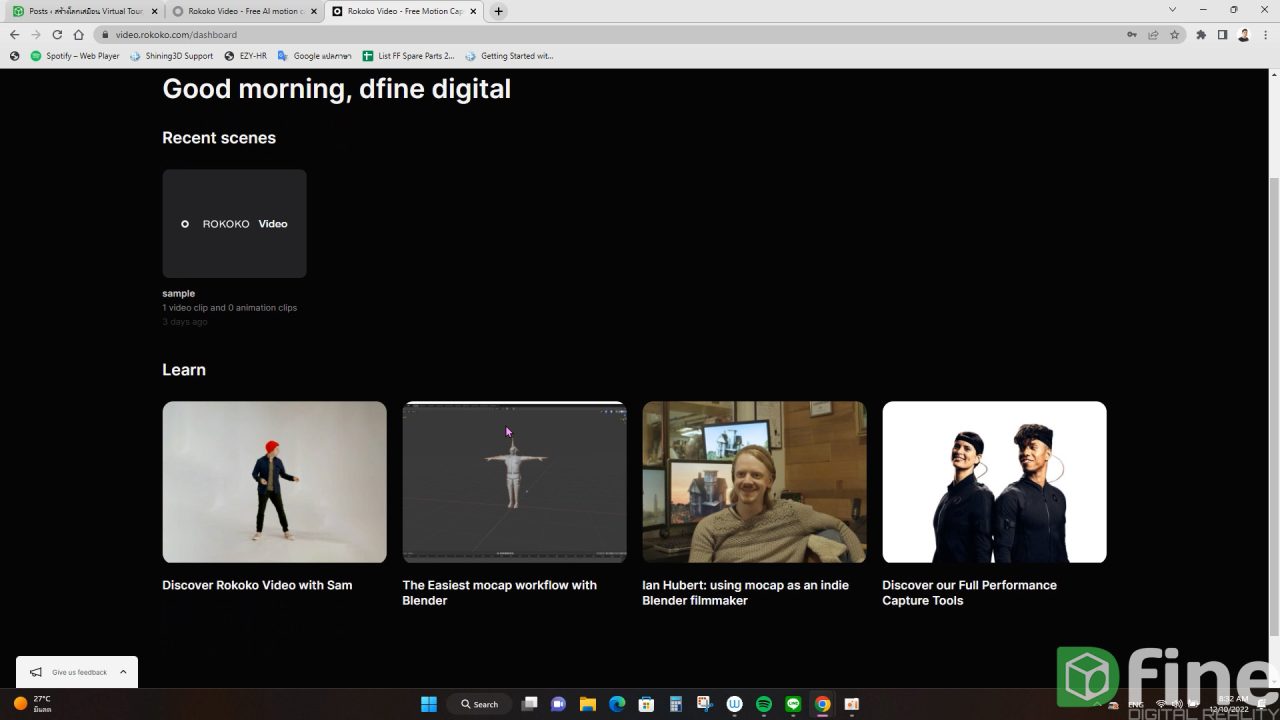Screen dimensions: 1280x720
Task: Open the Shining3D Support bookmark
Action: 172,56
